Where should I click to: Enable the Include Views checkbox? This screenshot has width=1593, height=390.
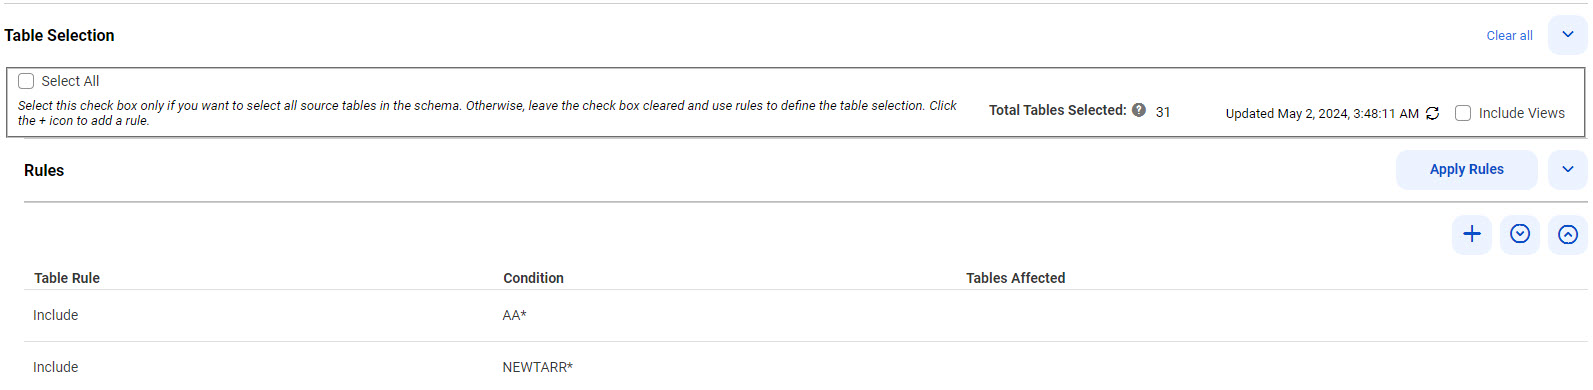pyautogui.click(x=1462, y=113)
